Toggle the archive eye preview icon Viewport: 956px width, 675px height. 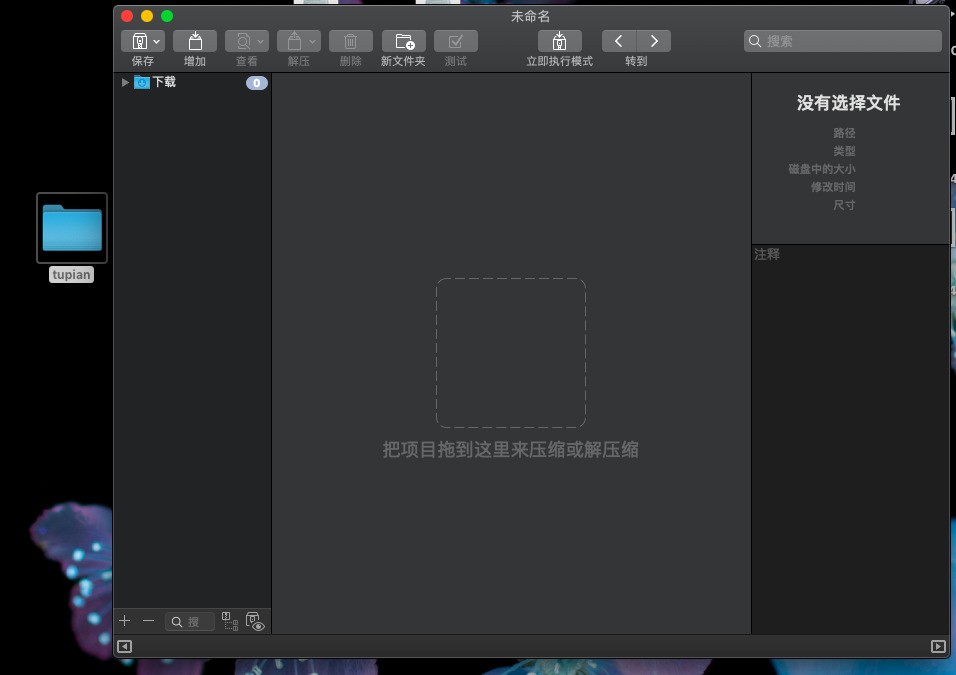(255, 621)
